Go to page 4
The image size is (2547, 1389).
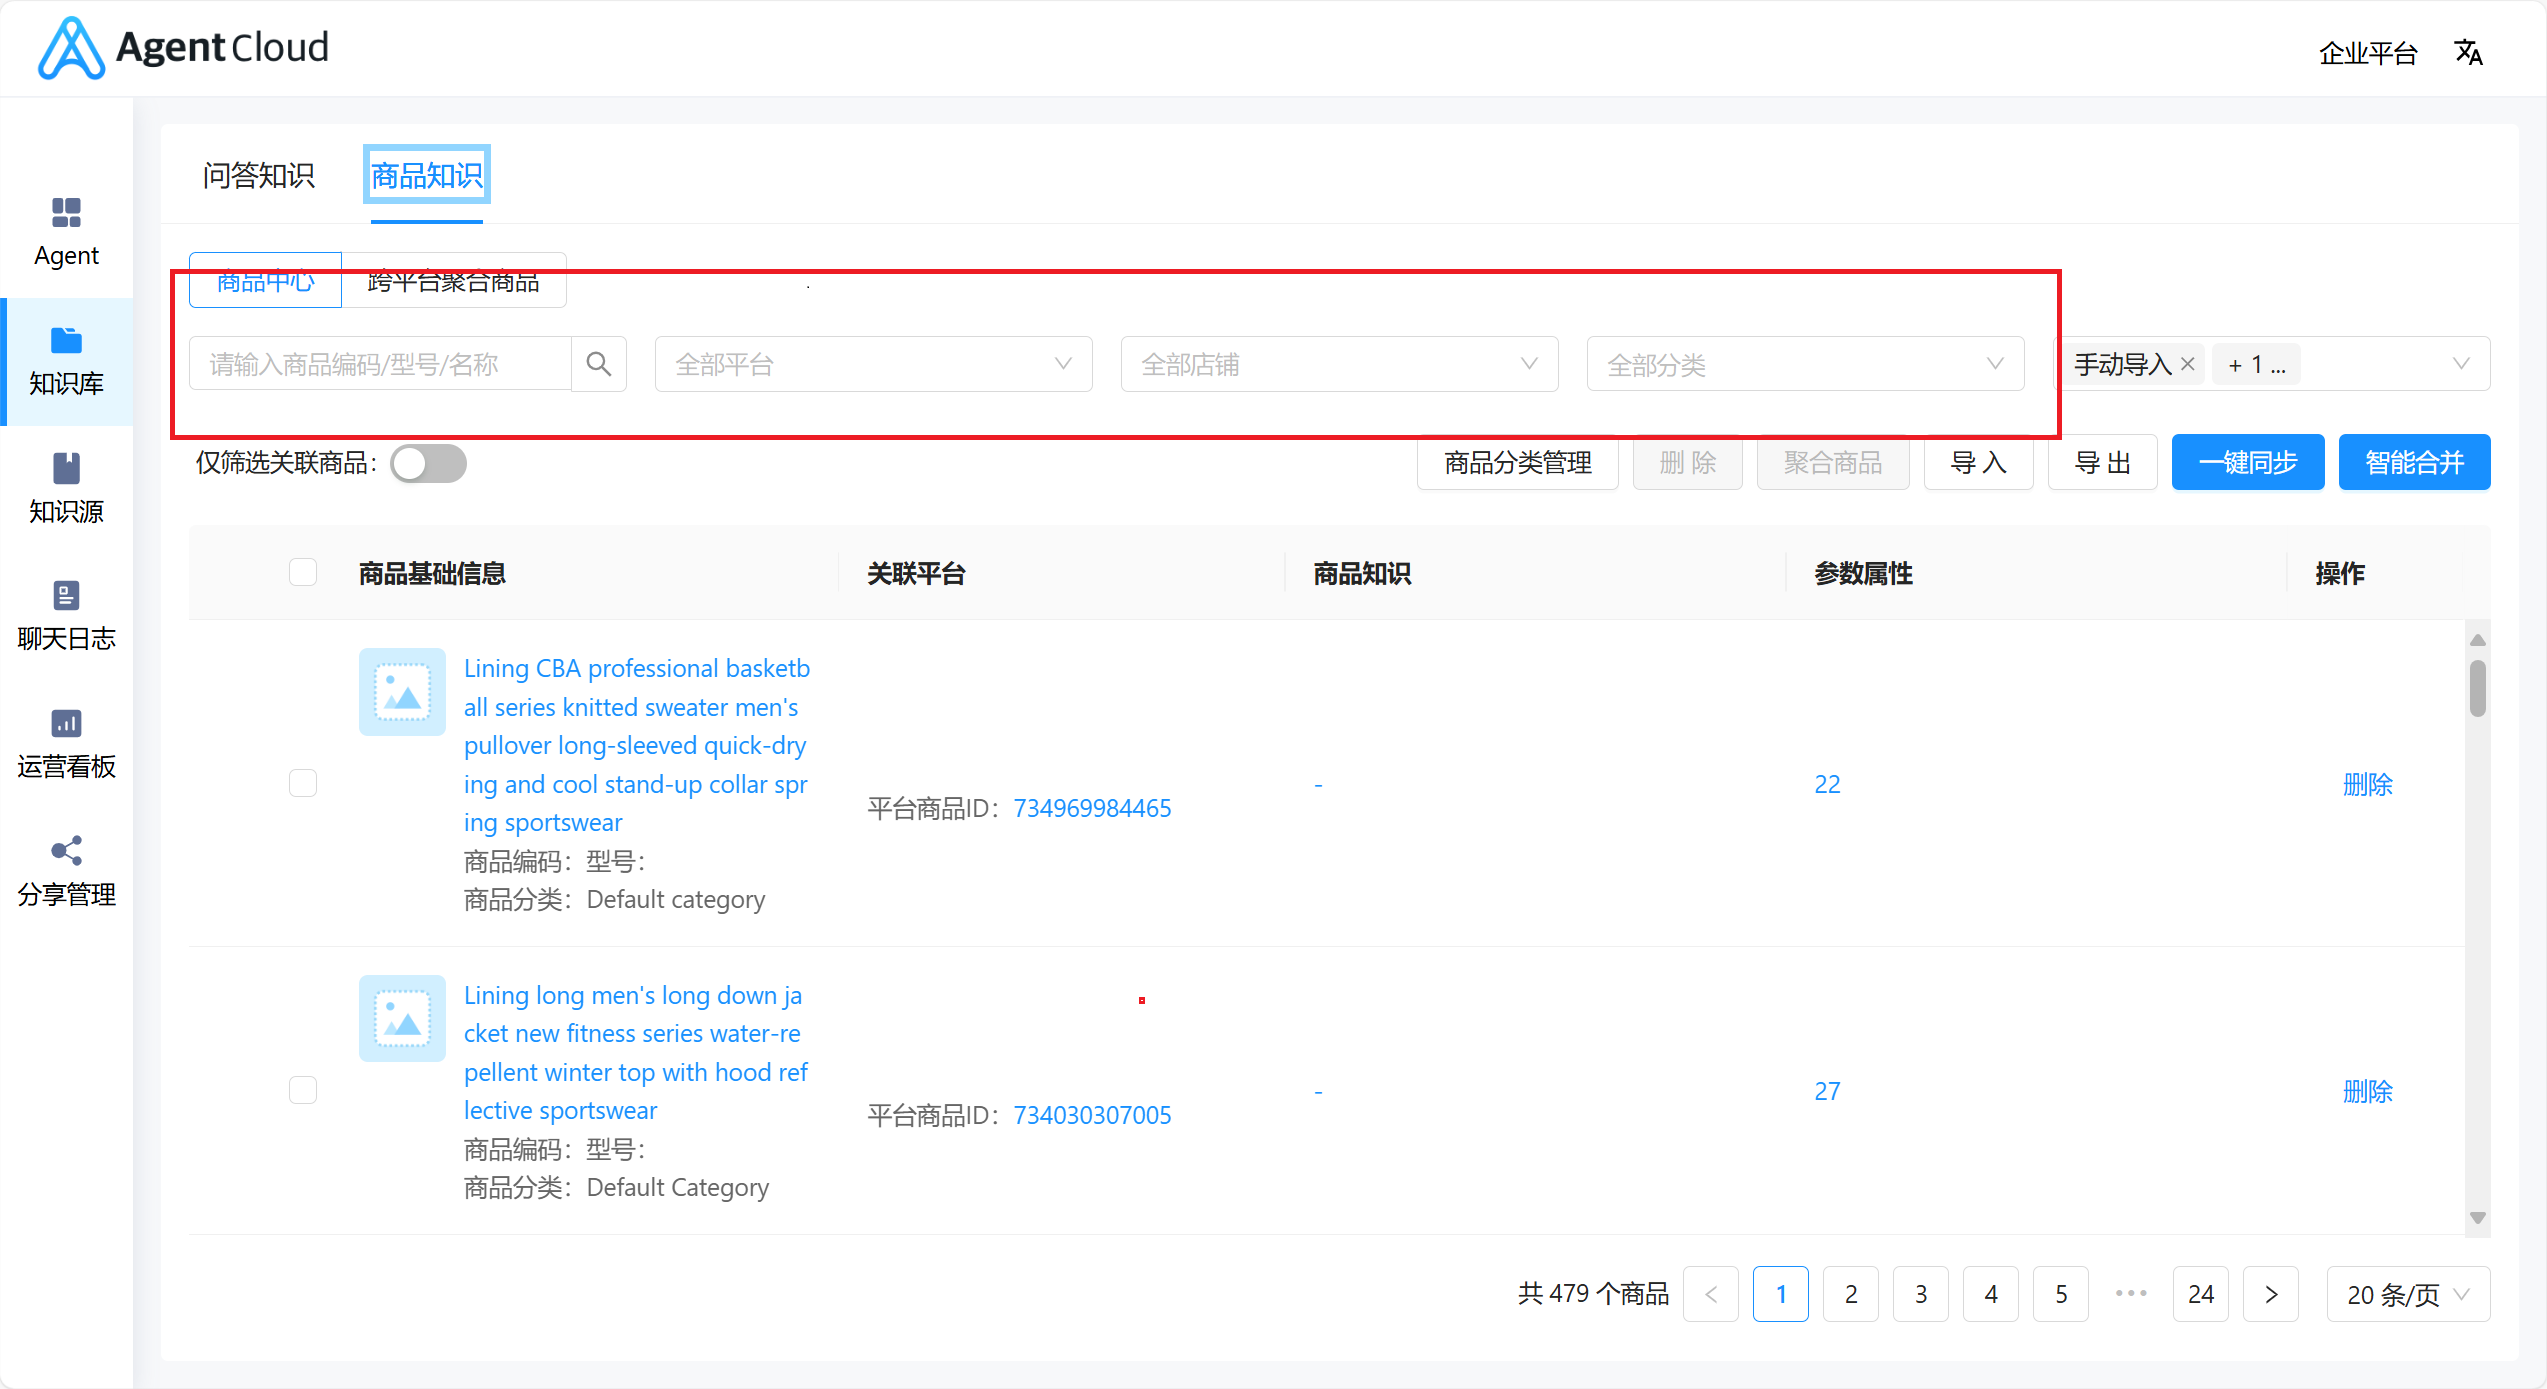tap(1990, 1294)
